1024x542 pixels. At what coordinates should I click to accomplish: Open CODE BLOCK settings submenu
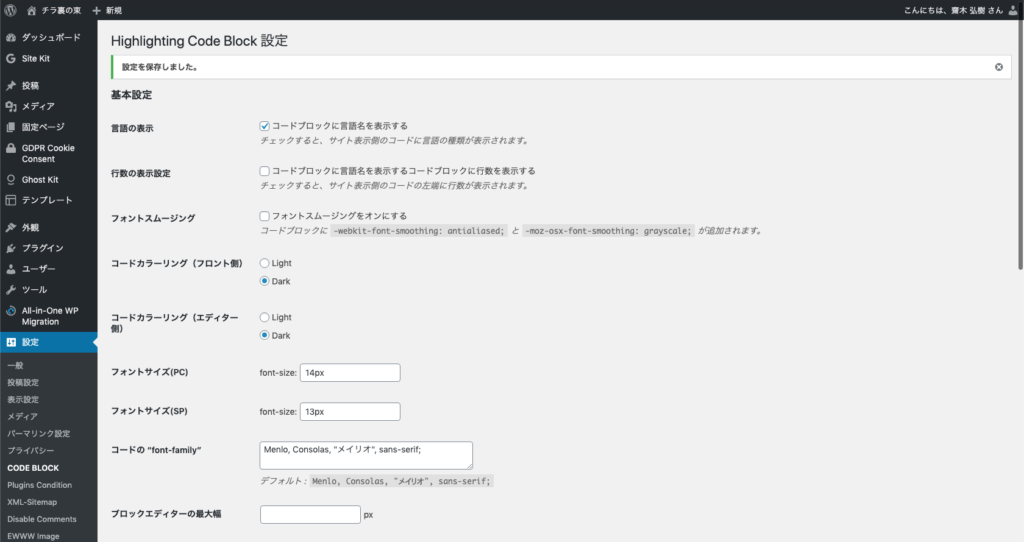(33, 468)
